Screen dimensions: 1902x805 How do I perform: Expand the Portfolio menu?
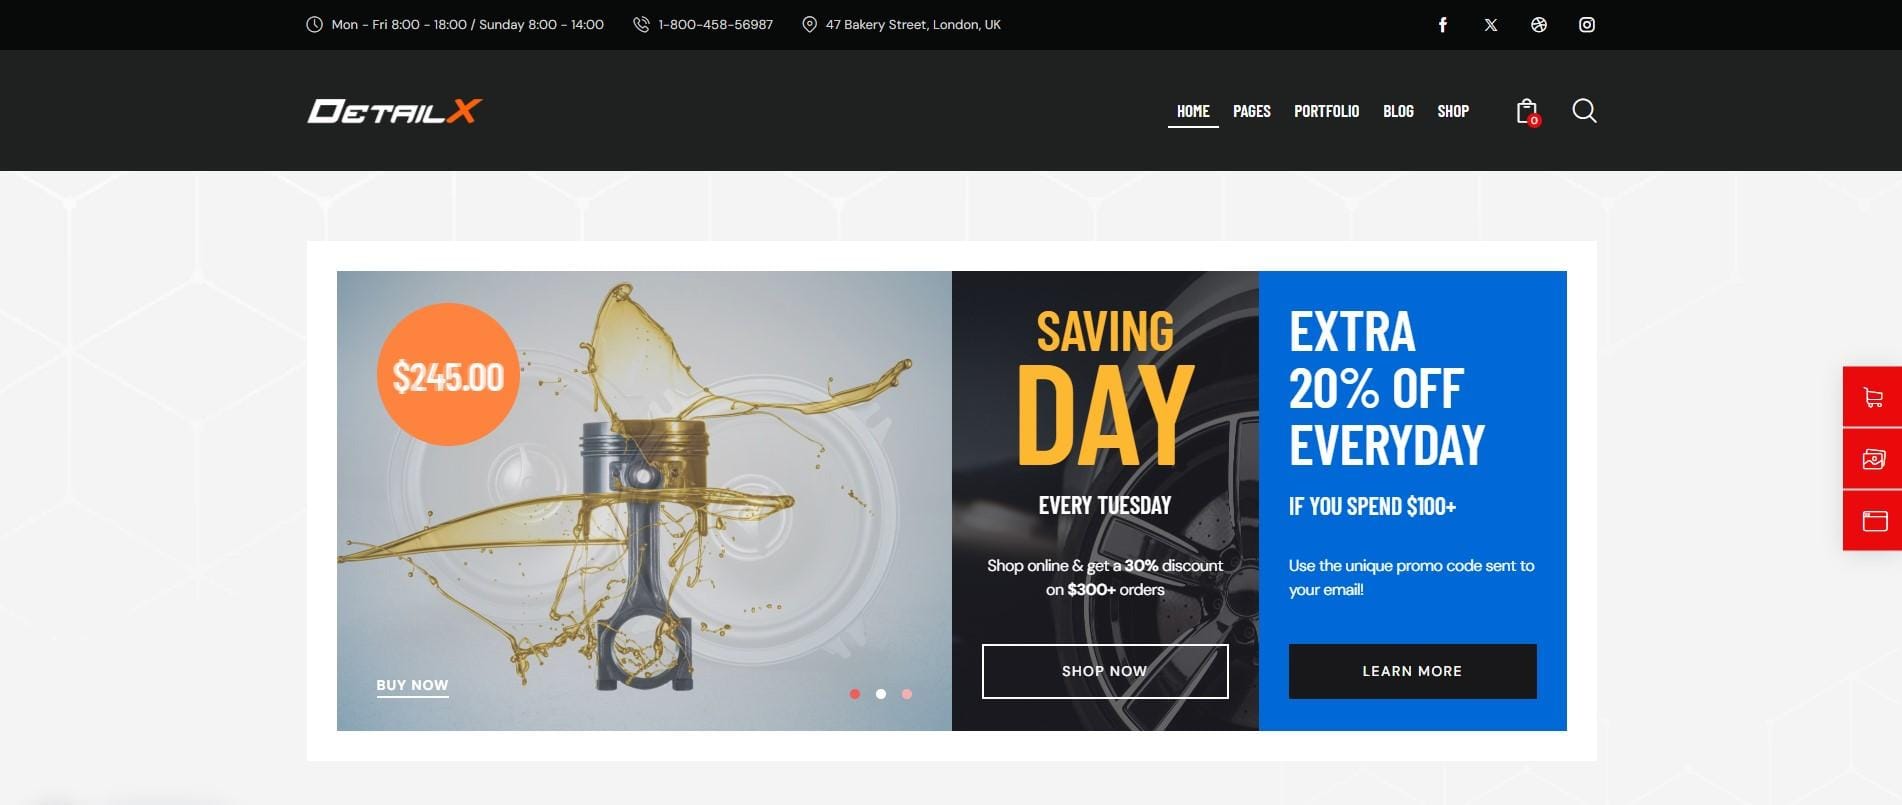[1327, 111]
